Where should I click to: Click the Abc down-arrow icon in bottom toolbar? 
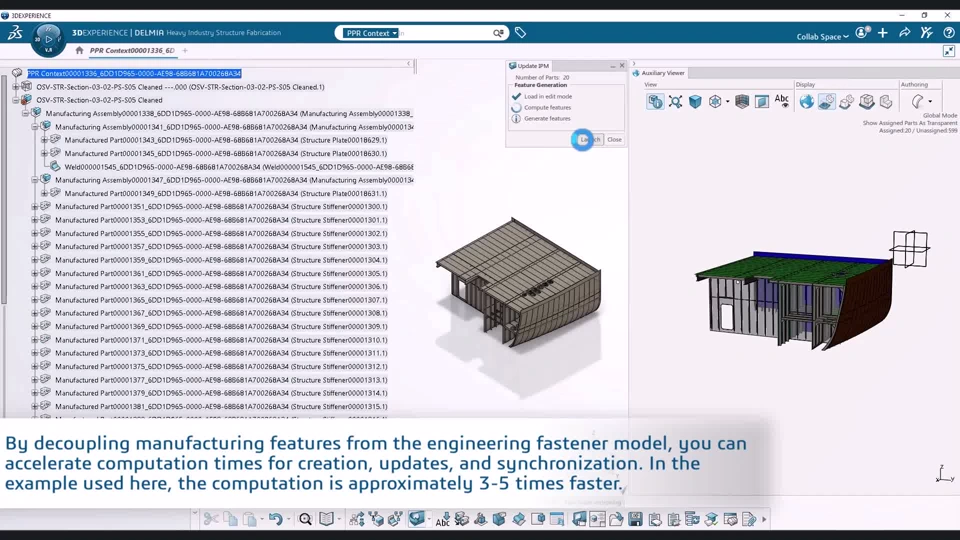[442, 519]
